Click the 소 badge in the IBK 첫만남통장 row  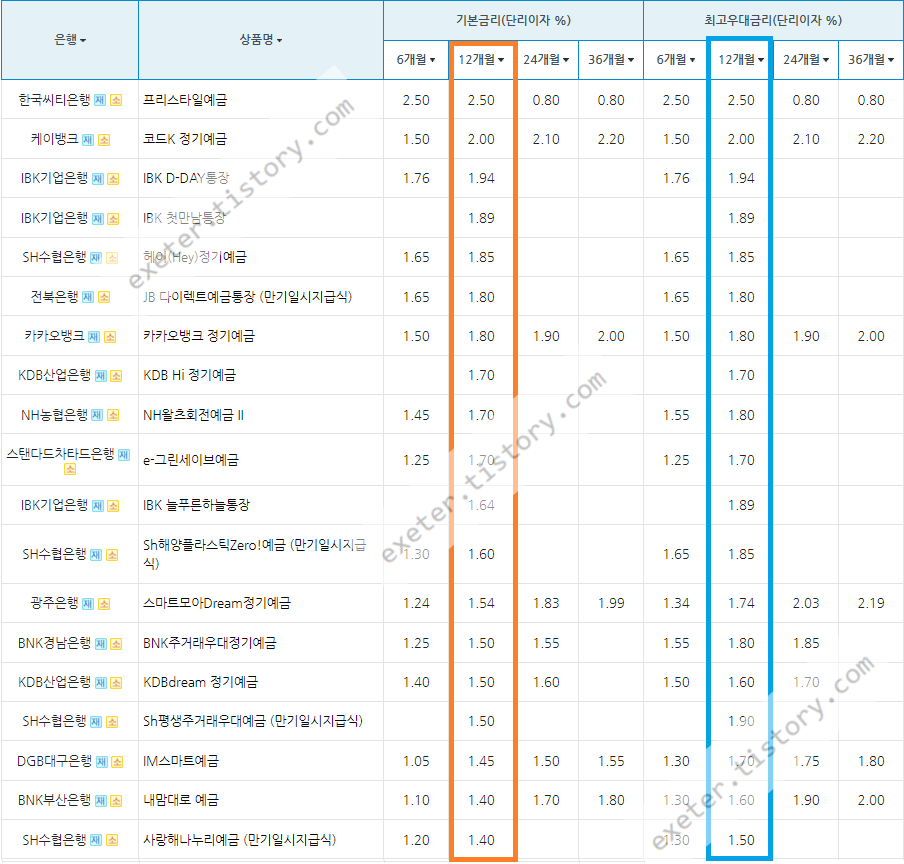click(113, 218)
